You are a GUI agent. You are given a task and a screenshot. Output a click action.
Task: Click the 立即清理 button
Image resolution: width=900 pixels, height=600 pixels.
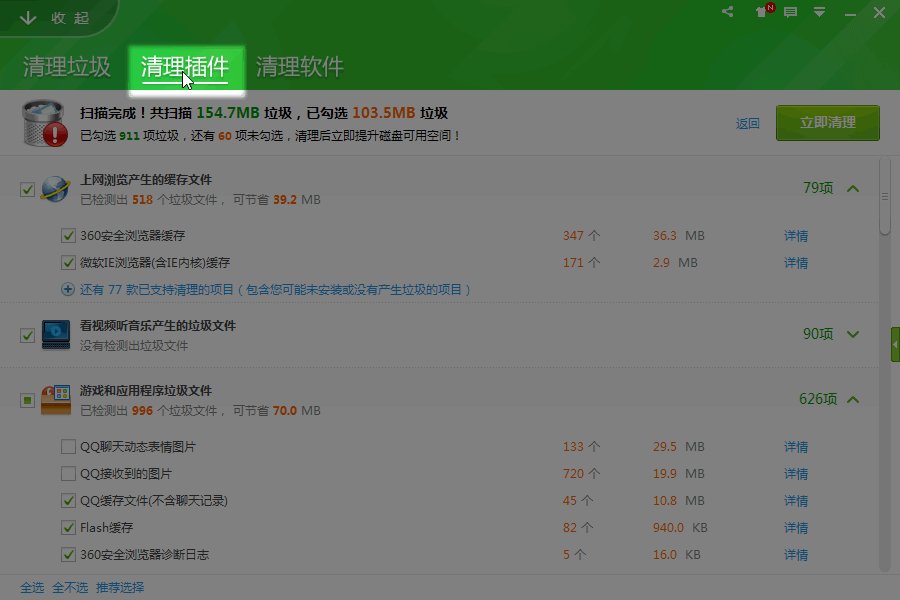(827, 121)
